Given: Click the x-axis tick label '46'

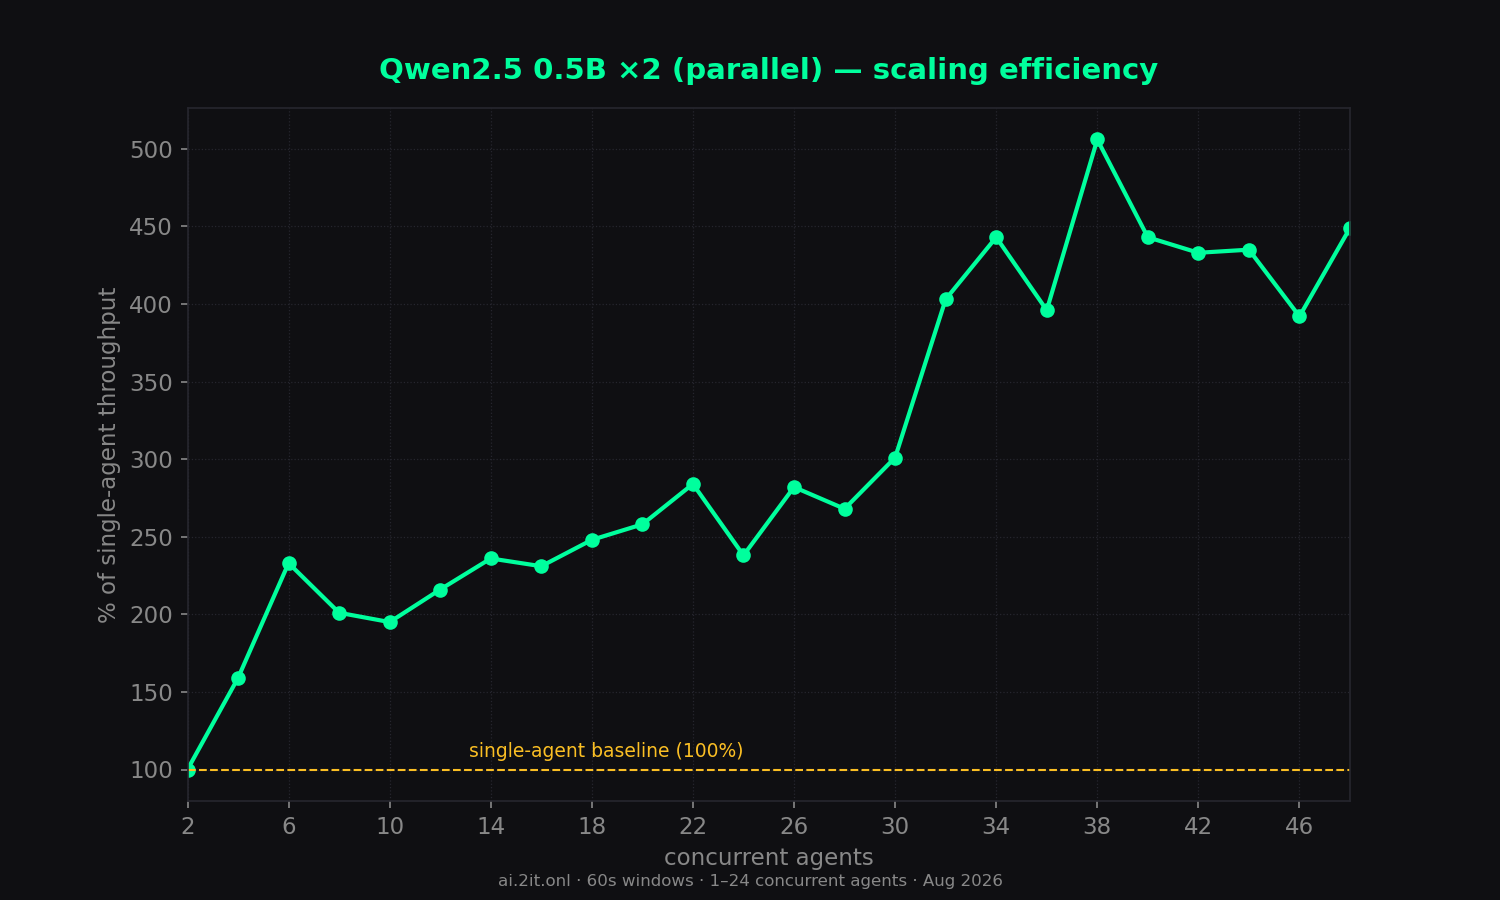Looking at the screenshot, I should [1299, 827].
